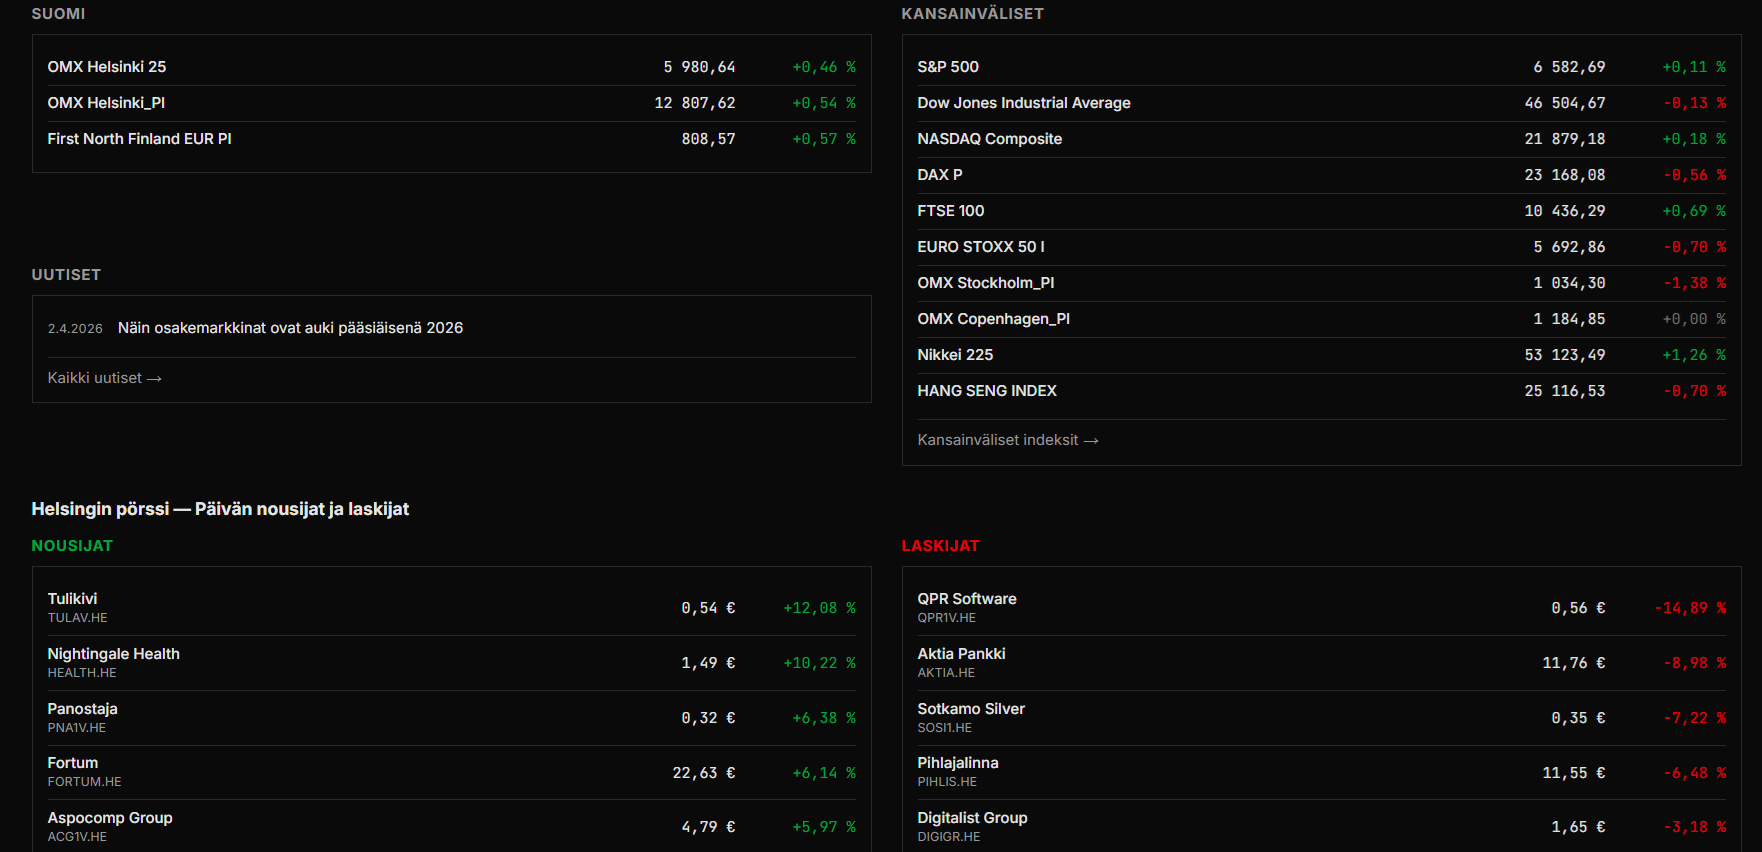Click the news date 2.4.2026
This screenshot has height=852, width=1762.
(75, 329)
